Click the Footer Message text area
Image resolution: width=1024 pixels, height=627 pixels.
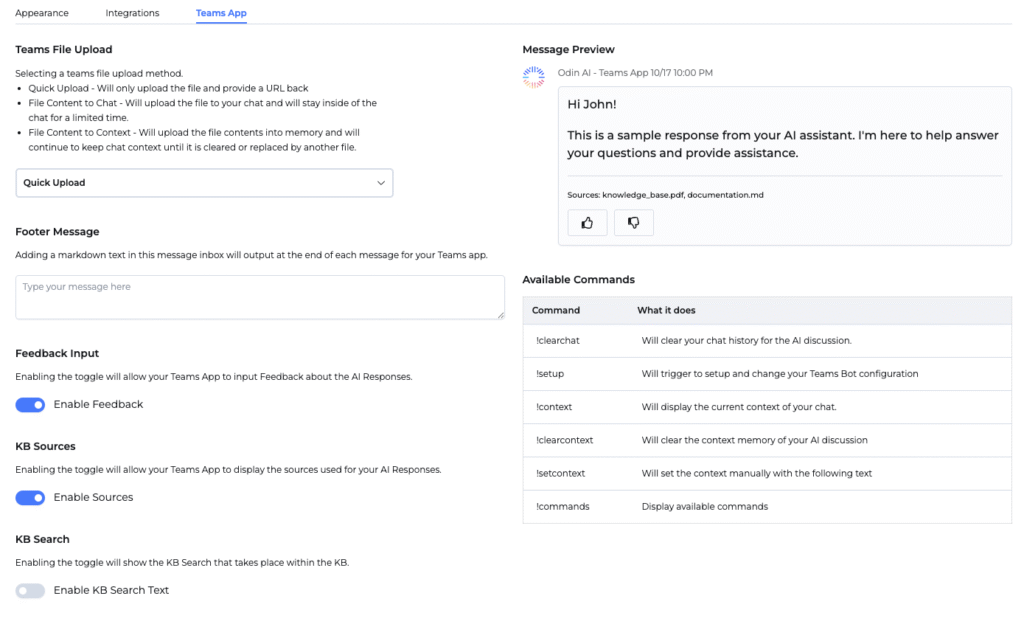260,297
